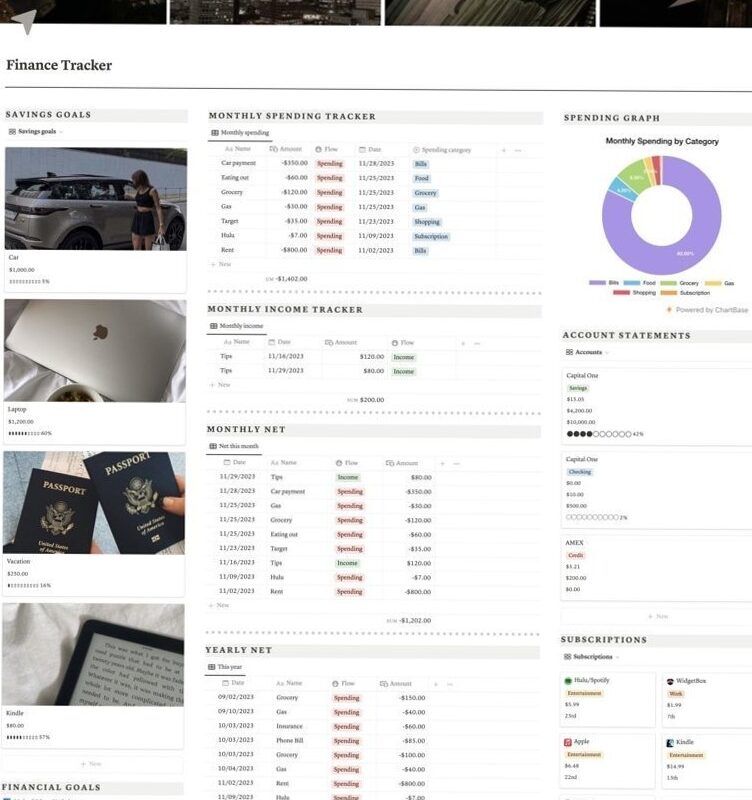Open the Hulu/Spotify subscription card

[608, 699]
